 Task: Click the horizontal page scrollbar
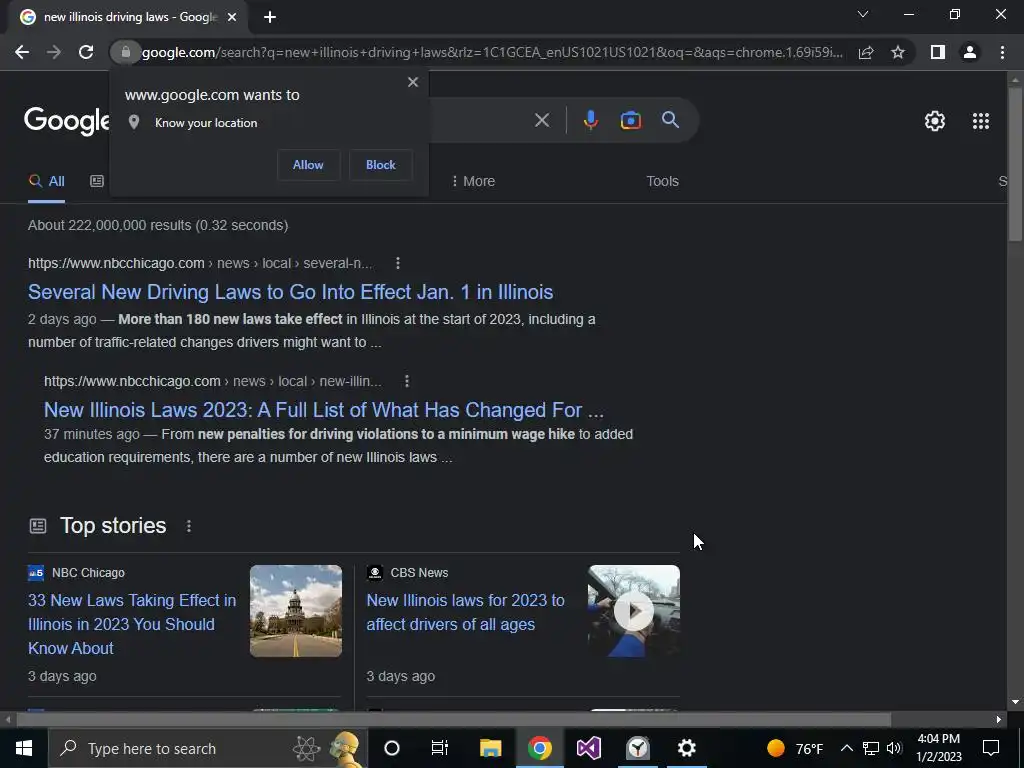coord(454,720)
